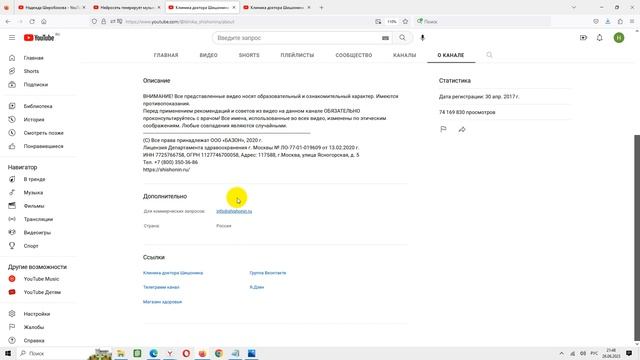The image size is (640, 360).
Task: Open a new browser tab
Action: pos(321,7)
